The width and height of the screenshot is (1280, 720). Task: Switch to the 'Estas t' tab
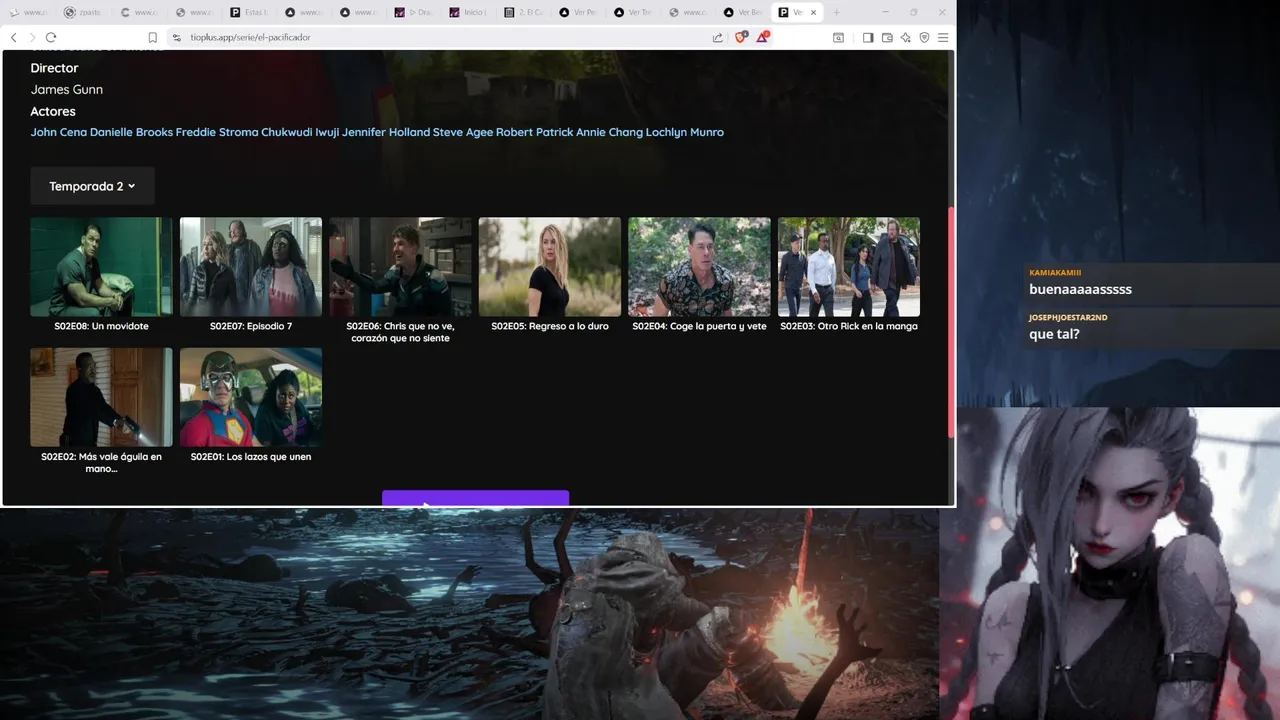tap(249, 12)
